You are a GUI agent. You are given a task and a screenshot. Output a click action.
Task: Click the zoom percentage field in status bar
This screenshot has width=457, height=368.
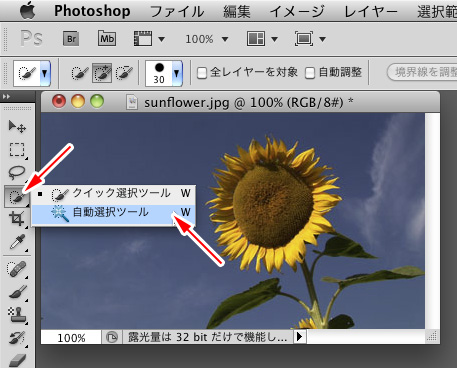(x=71, y=337)
